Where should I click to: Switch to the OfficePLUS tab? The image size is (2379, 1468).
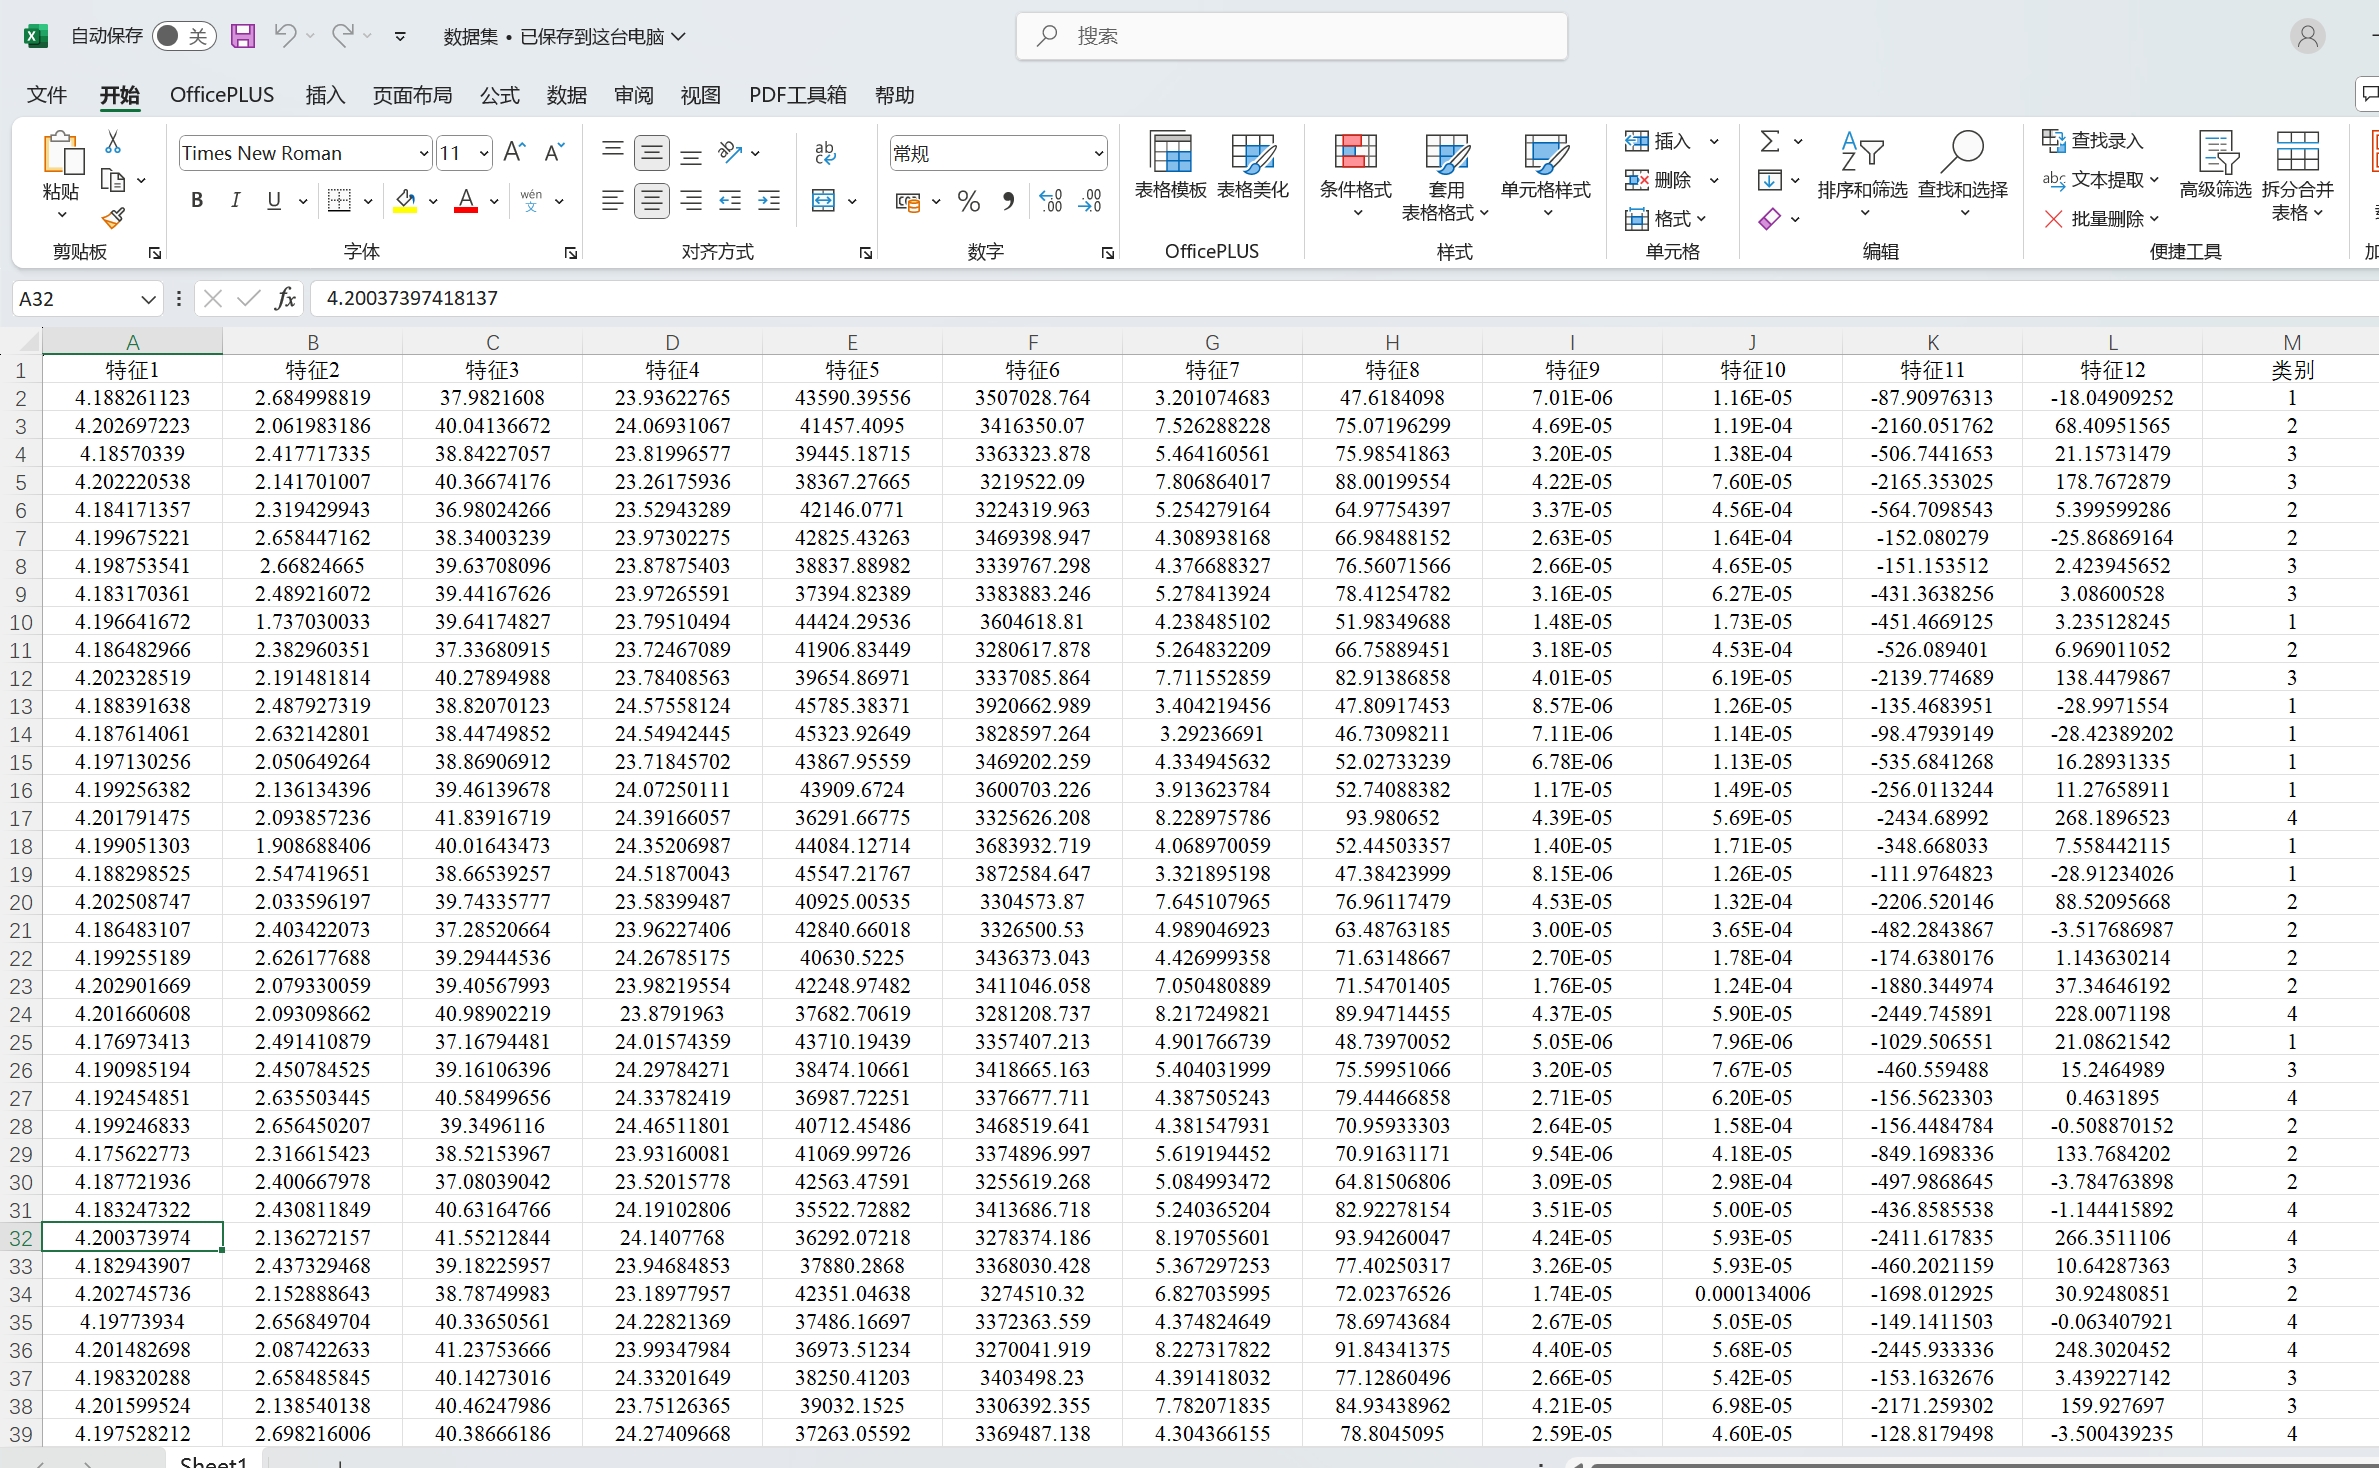coord(222,95)
